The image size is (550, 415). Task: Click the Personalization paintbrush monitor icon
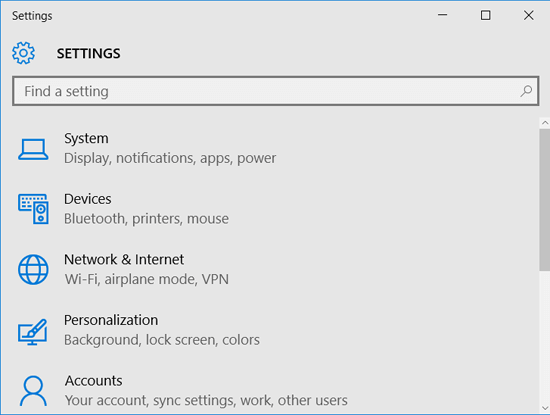32,332
